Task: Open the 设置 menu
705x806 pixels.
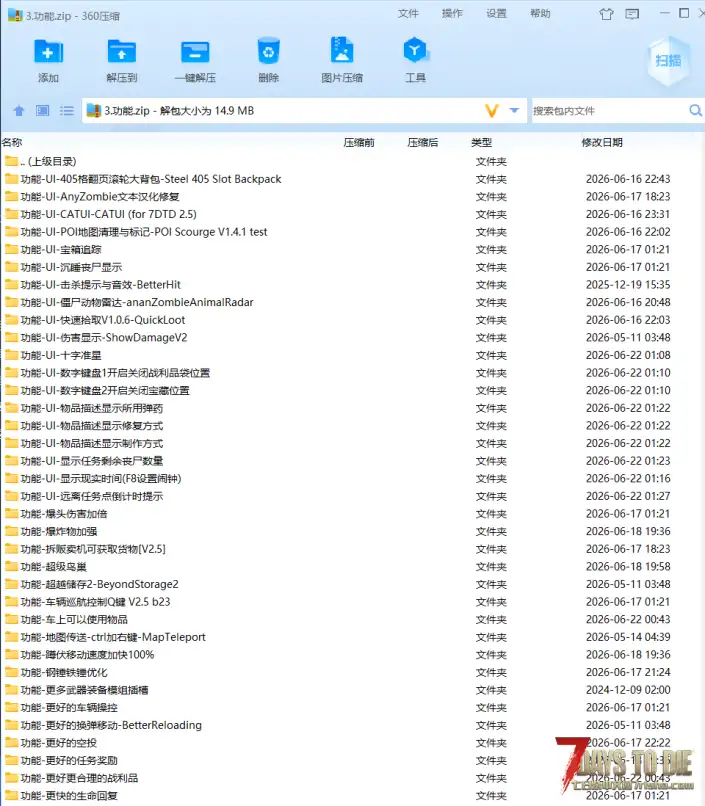Action: [496, 13]
